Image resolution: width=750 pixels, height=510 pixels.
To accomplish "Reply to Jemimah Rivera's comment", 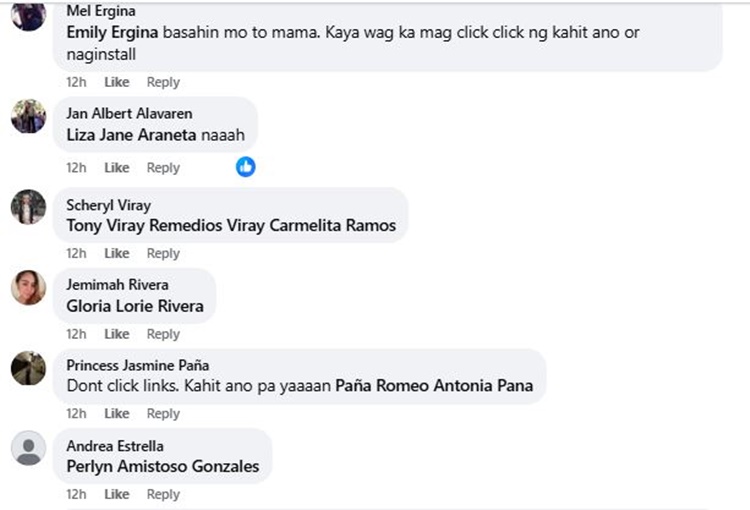I will (x=163, y=334).
